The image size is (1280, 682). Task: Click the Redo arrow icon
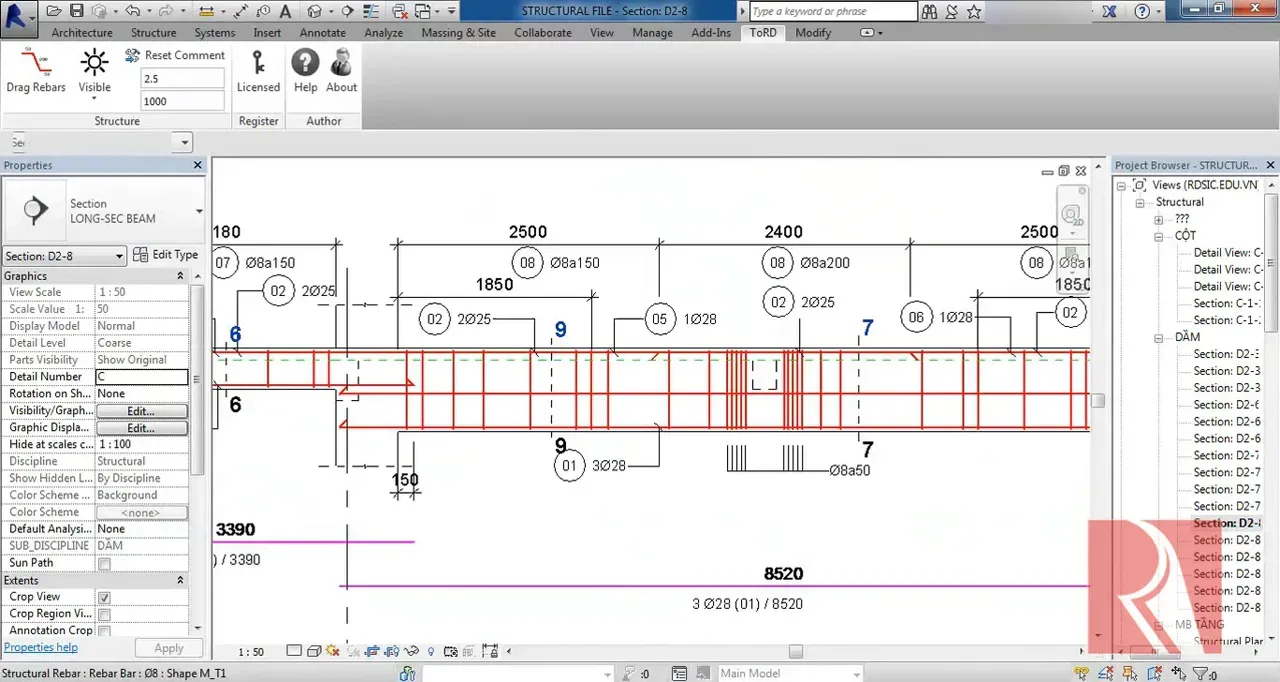pyautogui.click(x=167, y=12)
